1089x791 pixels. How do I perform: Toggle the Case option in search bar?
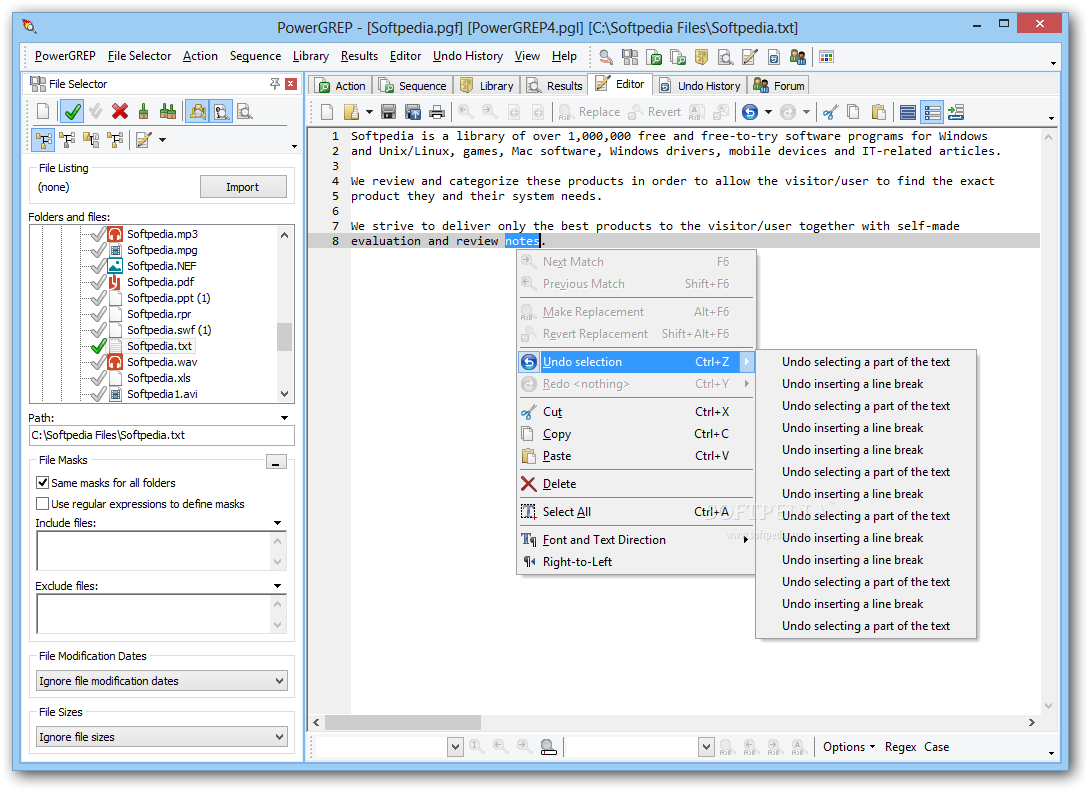[936, 747]
